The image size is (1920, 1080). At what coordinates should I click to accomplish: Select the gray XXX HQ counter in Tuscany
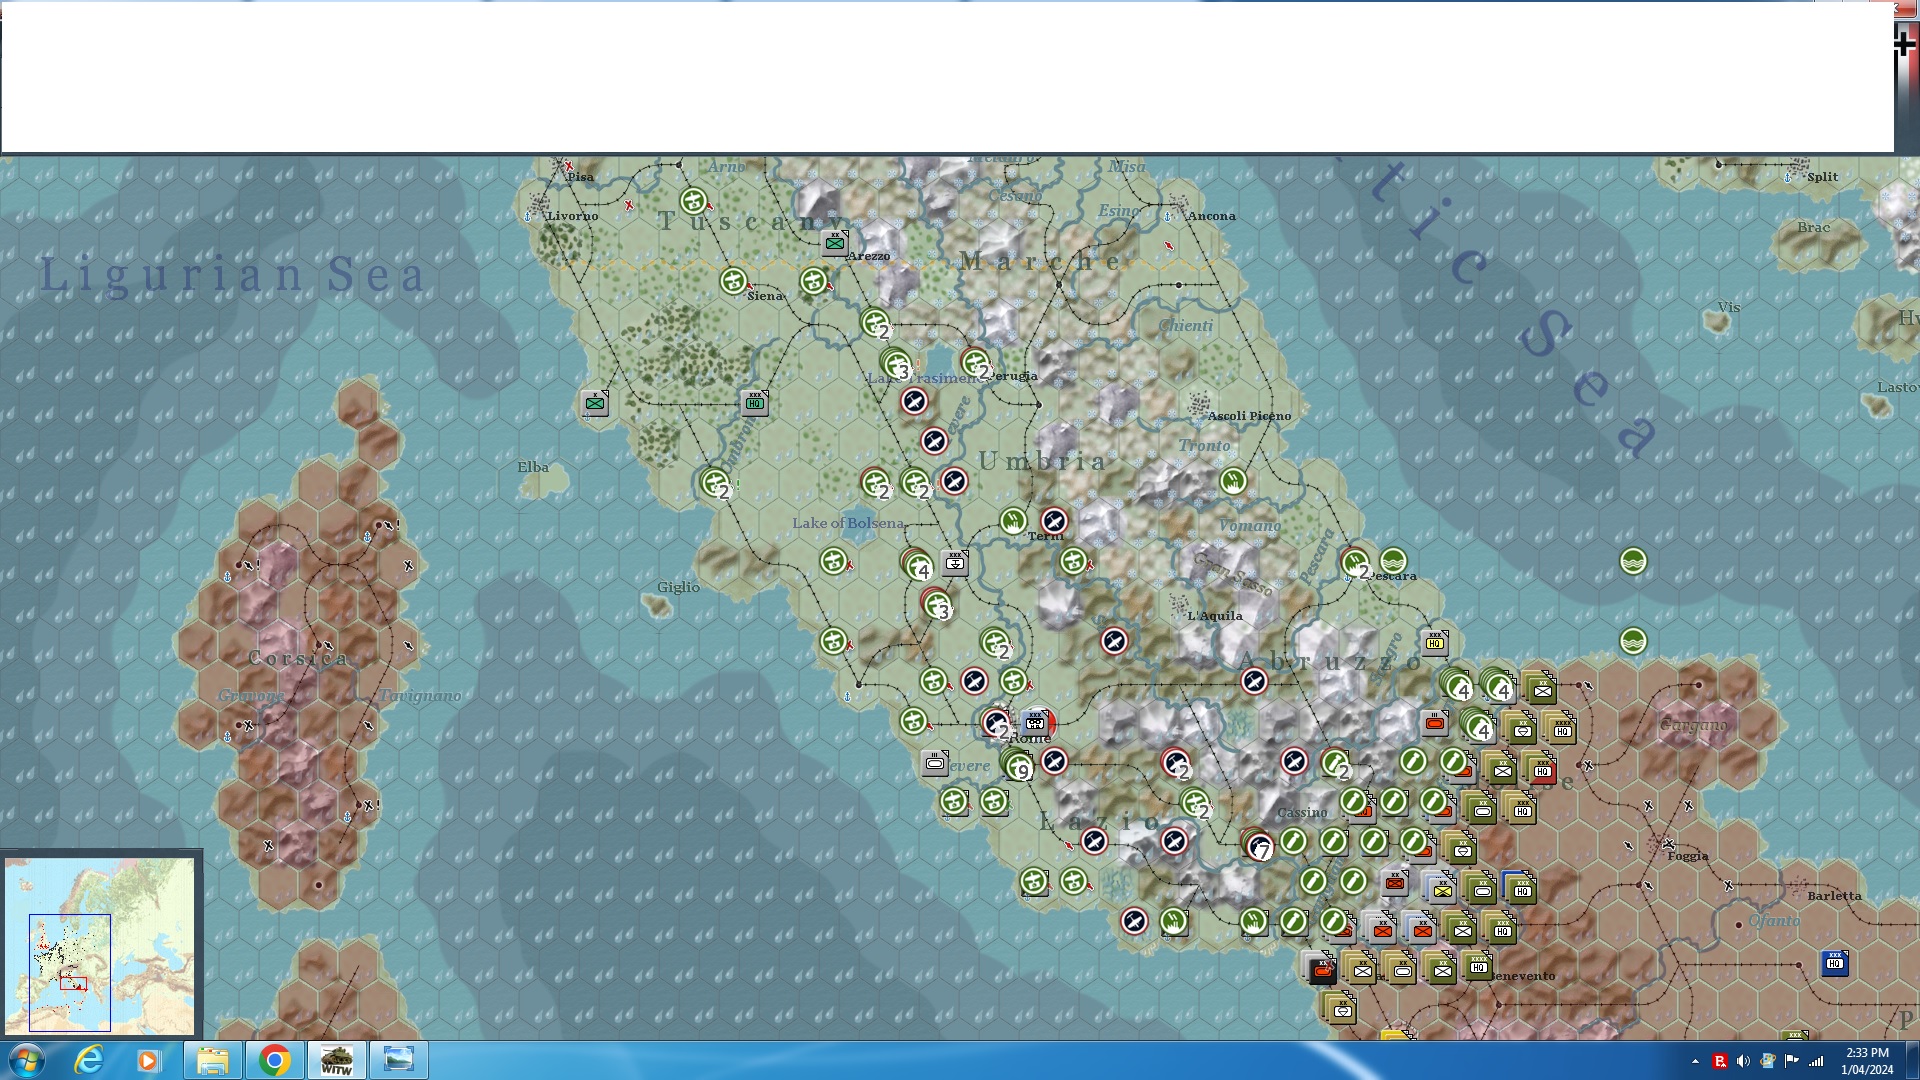click(755, 402)
